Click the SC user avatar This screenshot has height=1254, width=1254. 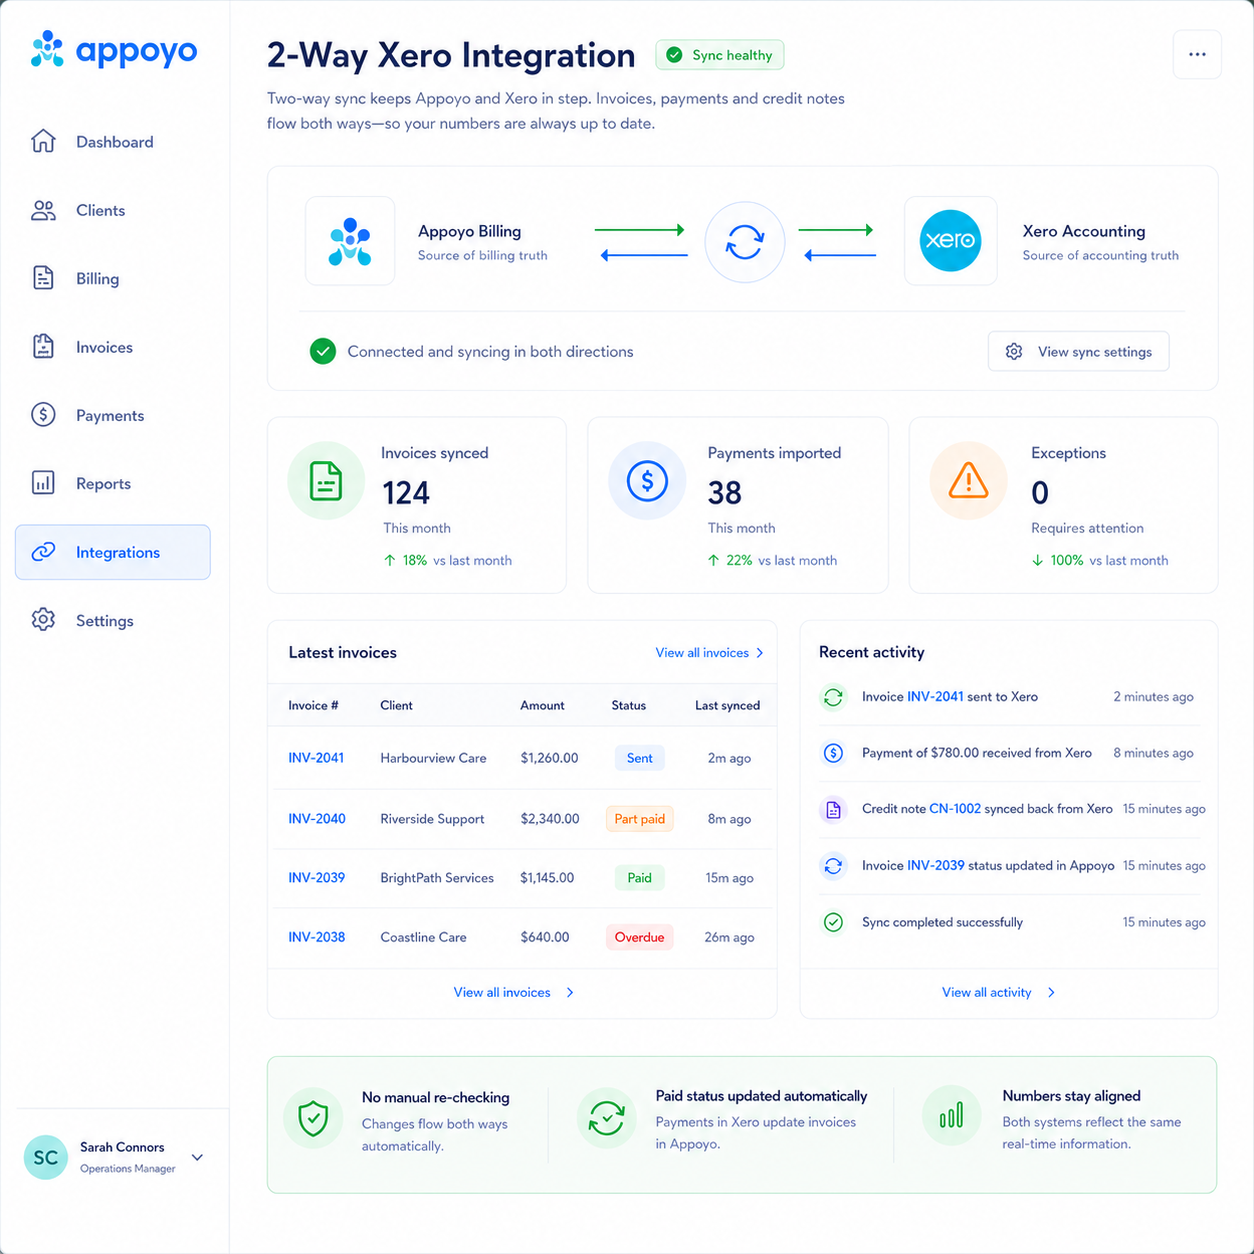pyautogui.click(x=46, y=1157)
